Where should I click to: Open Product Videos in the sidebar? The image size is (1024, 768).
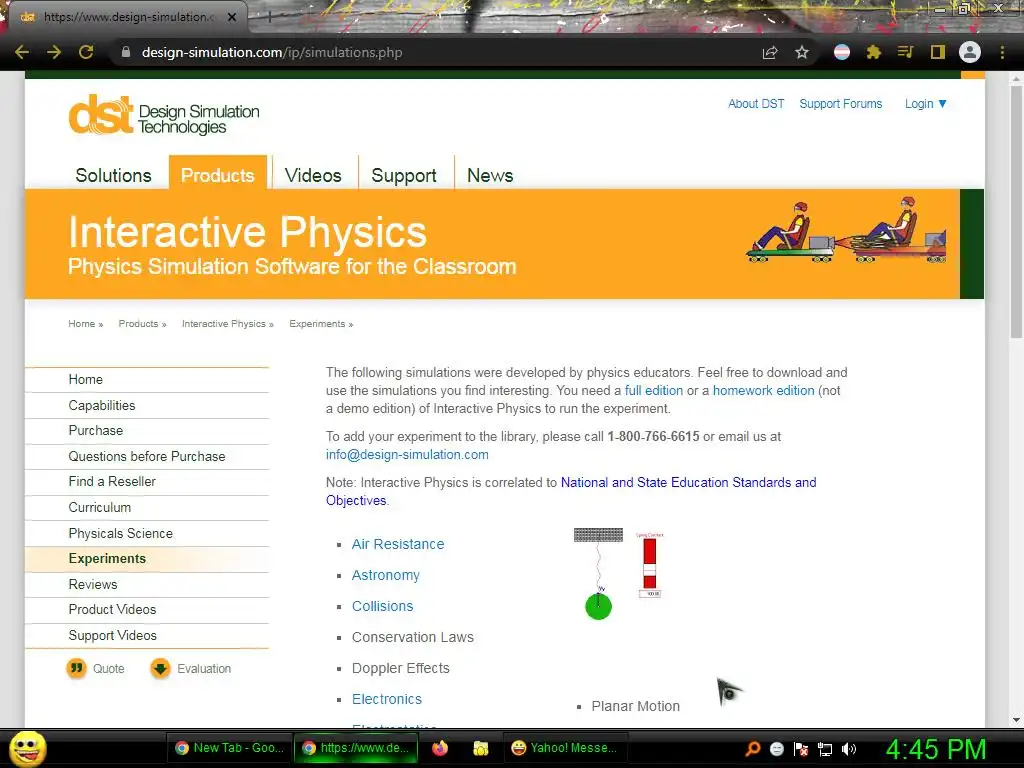pyautogui.click(x=147, y=609)
